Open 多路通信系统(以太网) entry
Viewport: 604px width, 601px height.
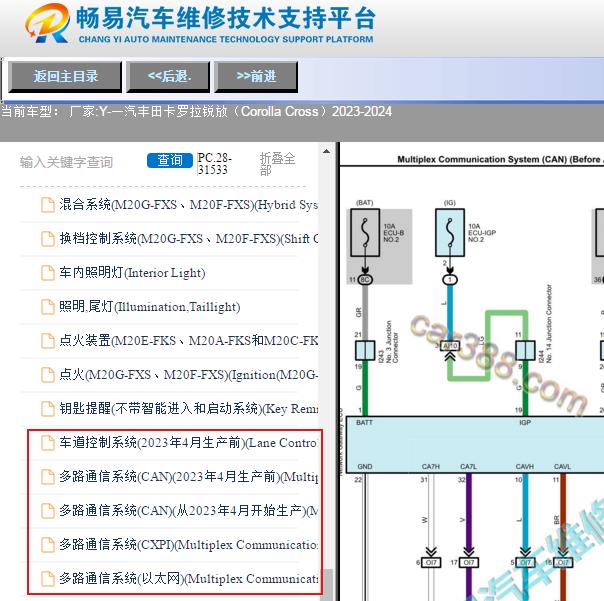(188, 578)
